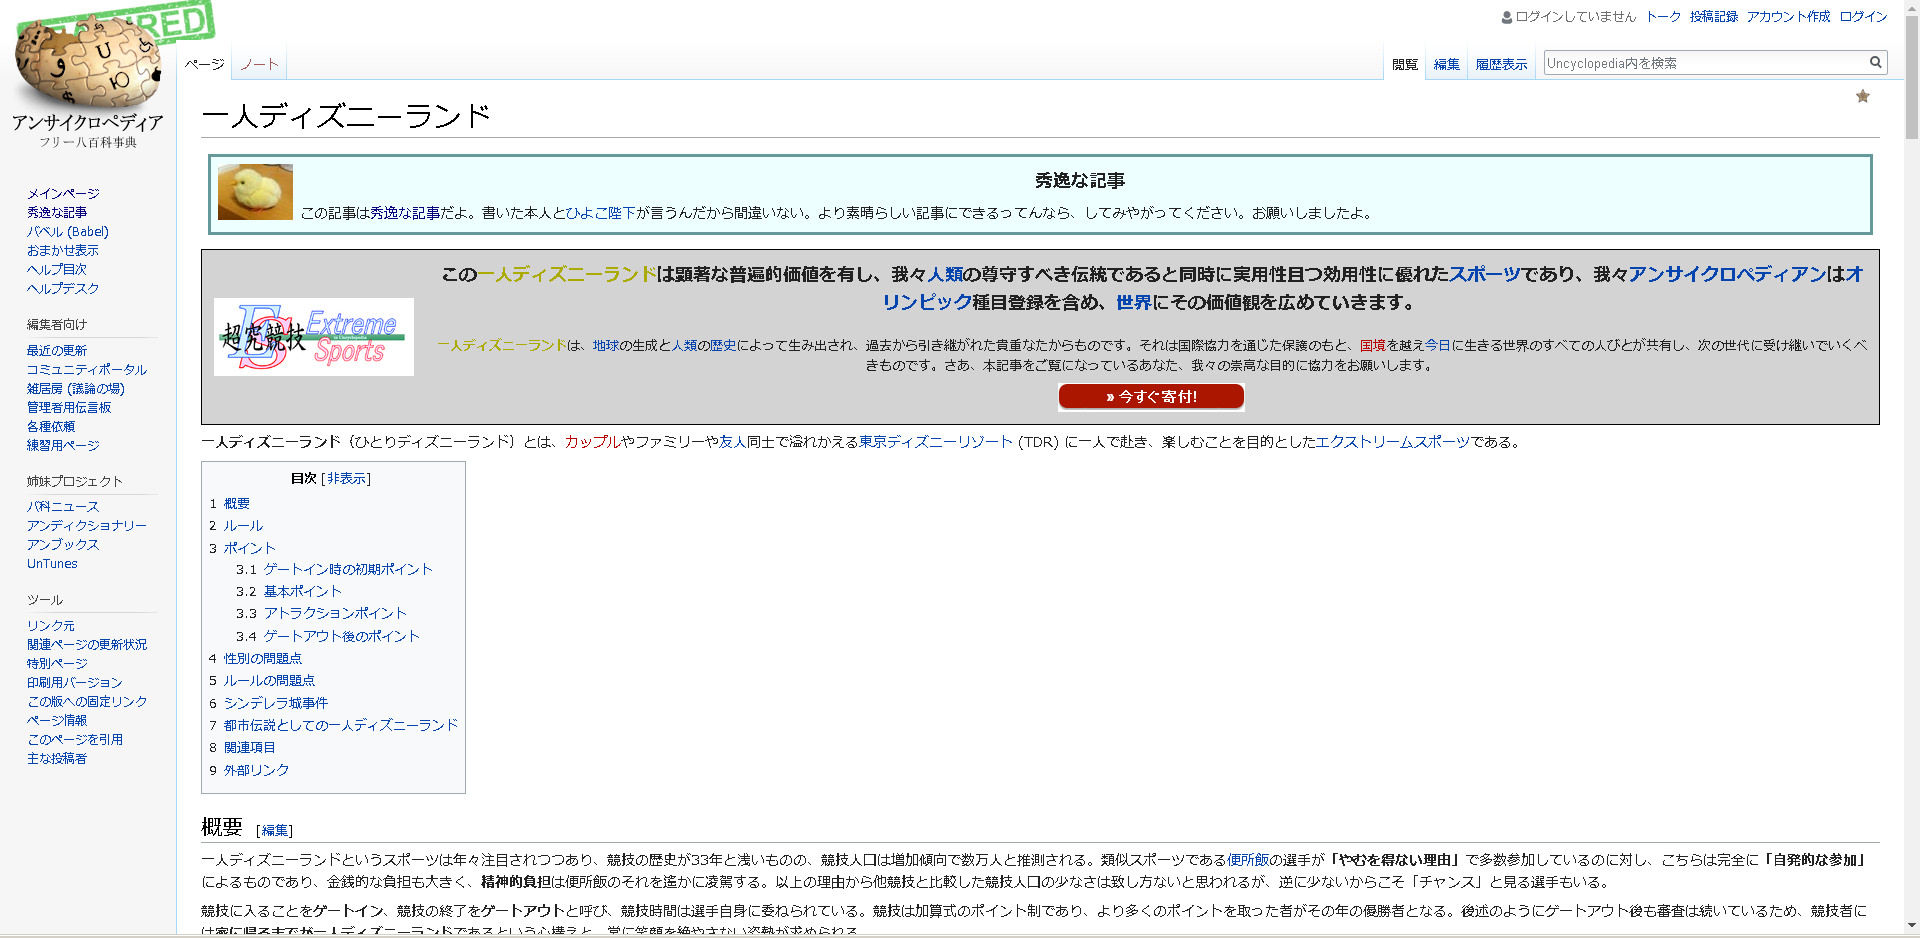The width and height of the screenshot is (1920, 938).
Task: Open アンブックス link
Action: pos(63,544)
